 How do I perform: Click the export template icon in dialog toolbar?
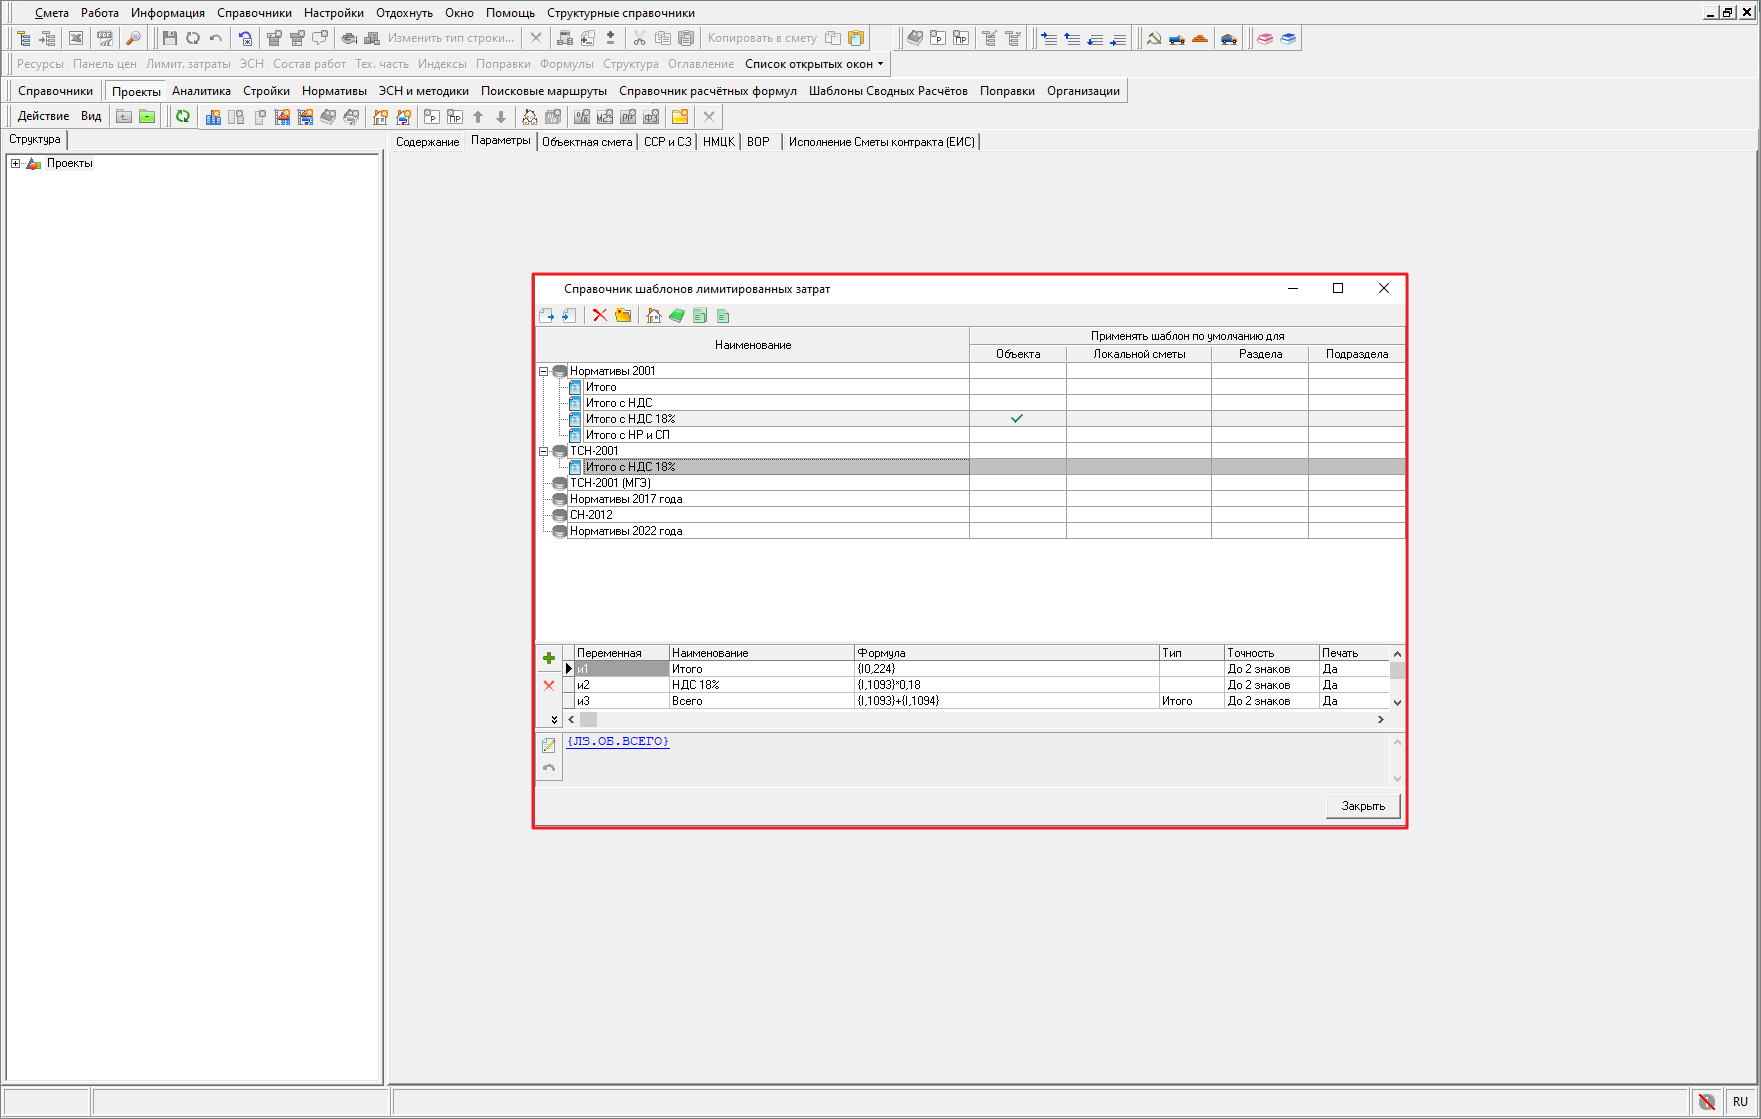(x=546, y=315)
